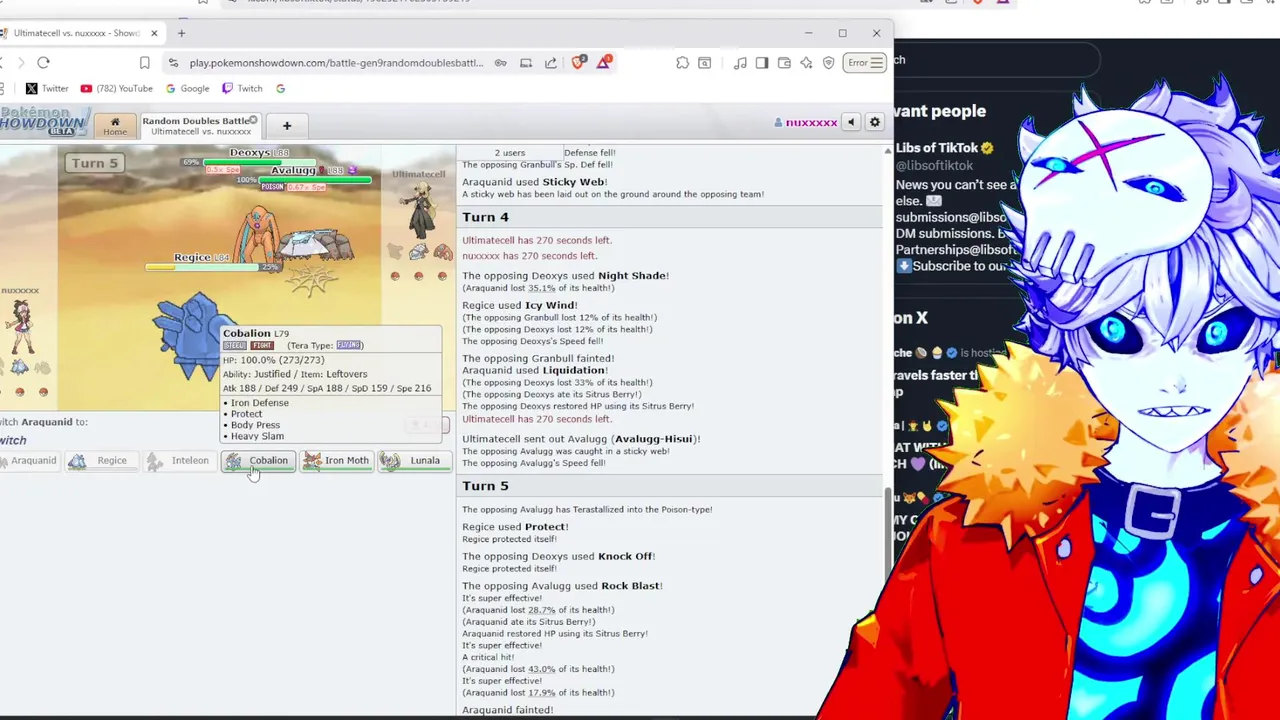Screen dimensions: 1280x720
Task: Go forward in browser history
Action: pyautogui.click(x=19, y=63)
